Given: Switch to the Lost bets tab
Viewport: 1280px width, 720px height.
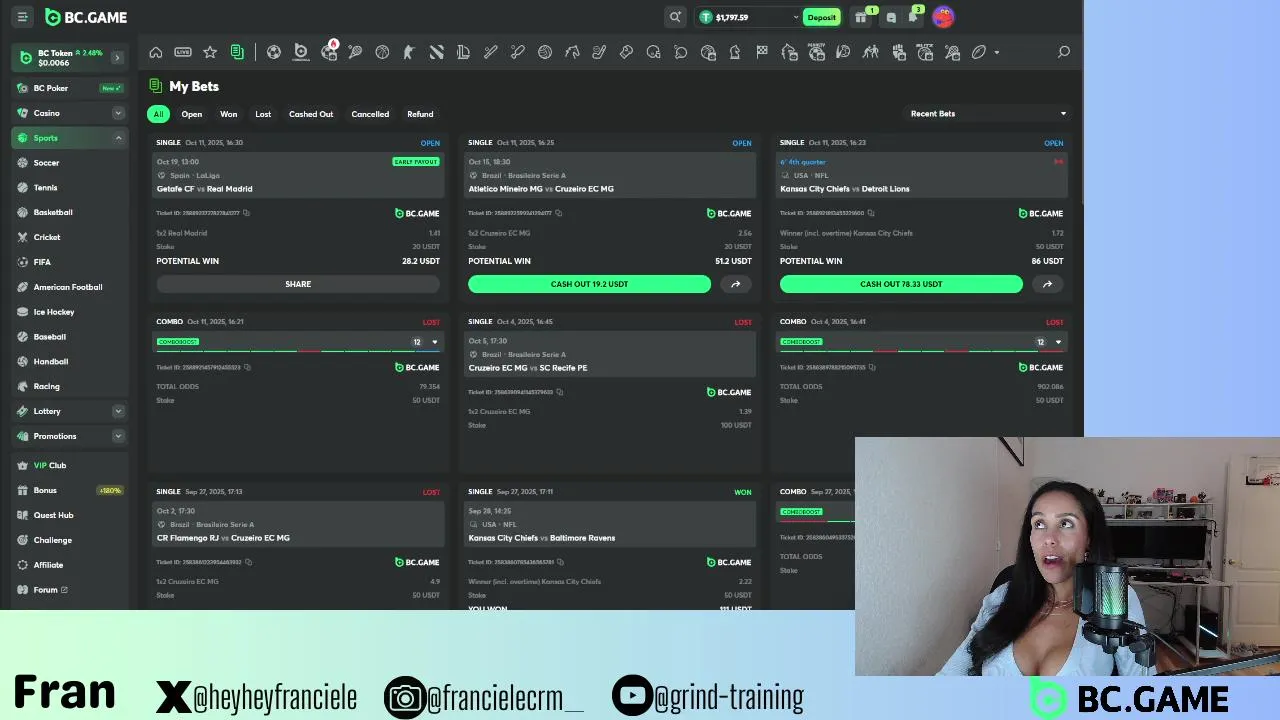Looking at the screenshot, I should pyautogui.click(x=263, y=114).
